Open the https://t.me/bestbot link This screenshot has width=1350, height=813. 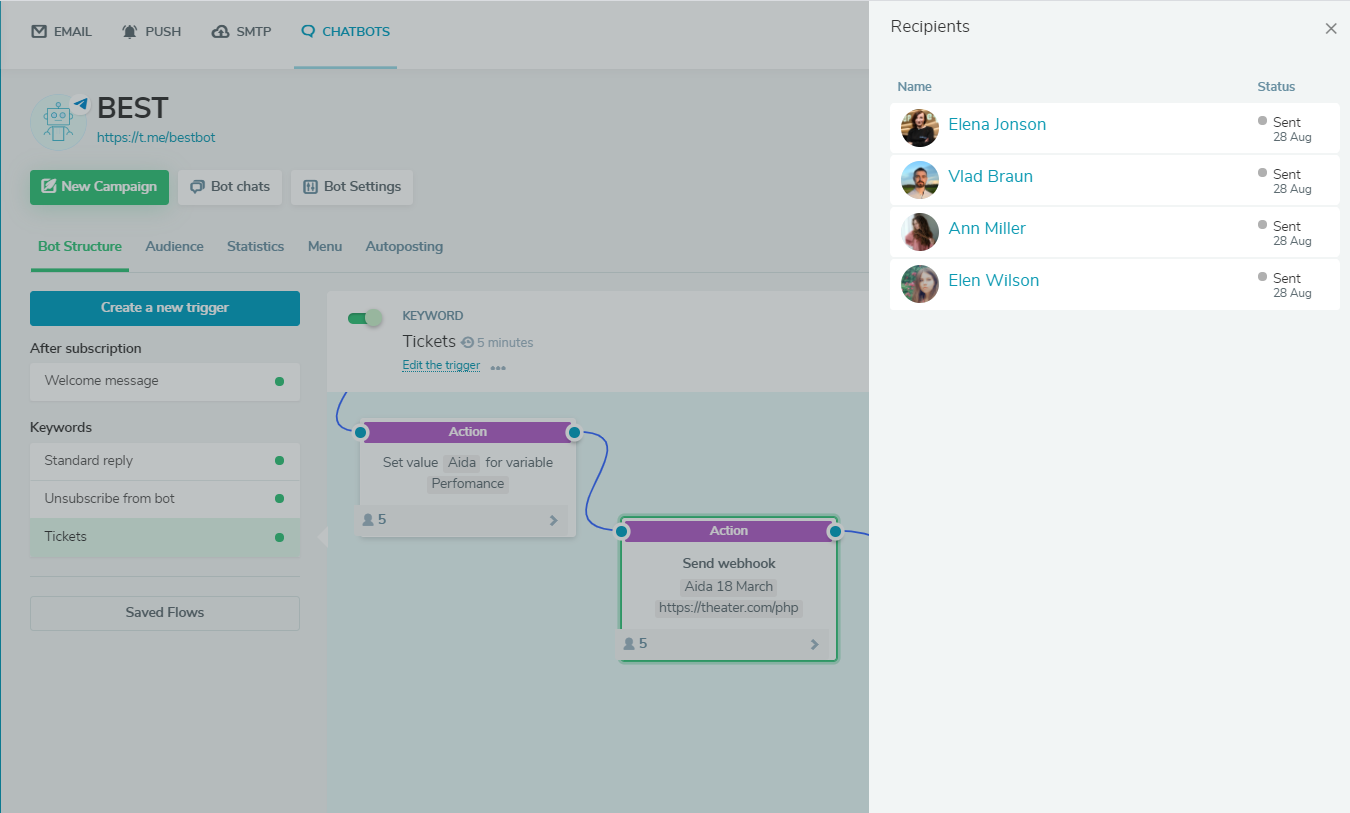[156, 137]
